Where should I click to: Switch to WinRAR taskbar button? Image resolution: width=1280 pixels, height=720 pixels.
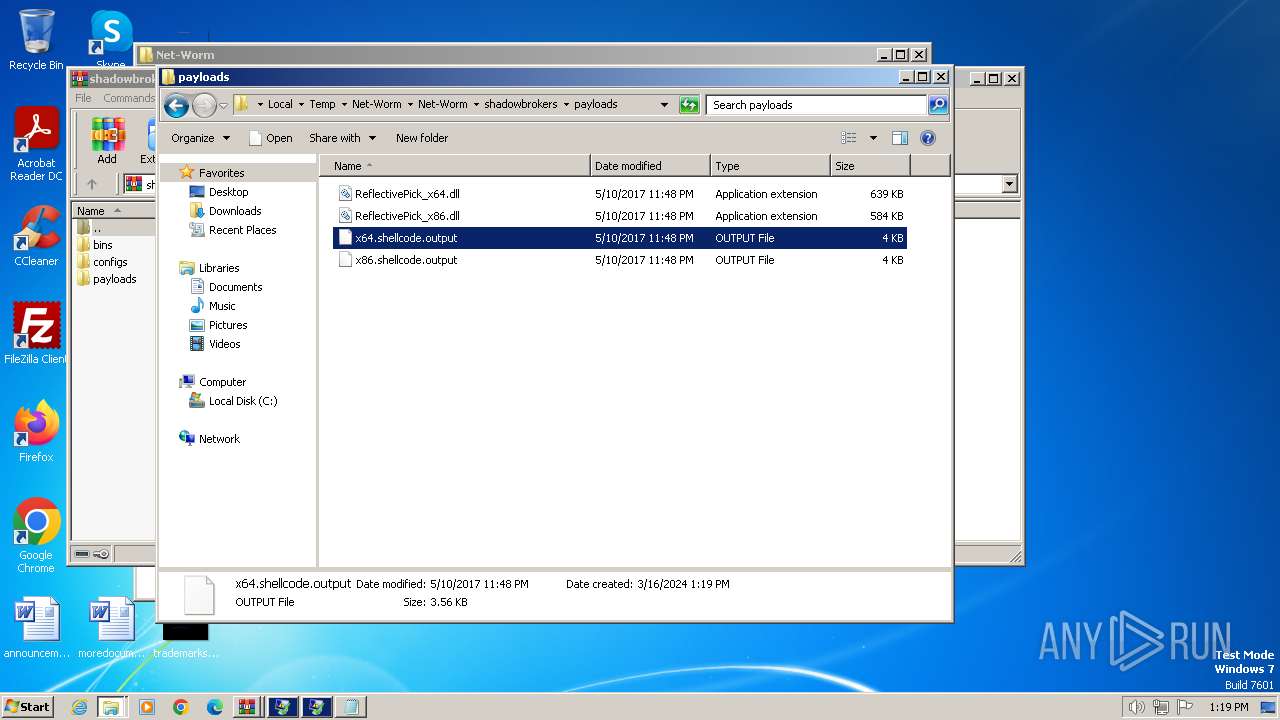coord(246,707)
